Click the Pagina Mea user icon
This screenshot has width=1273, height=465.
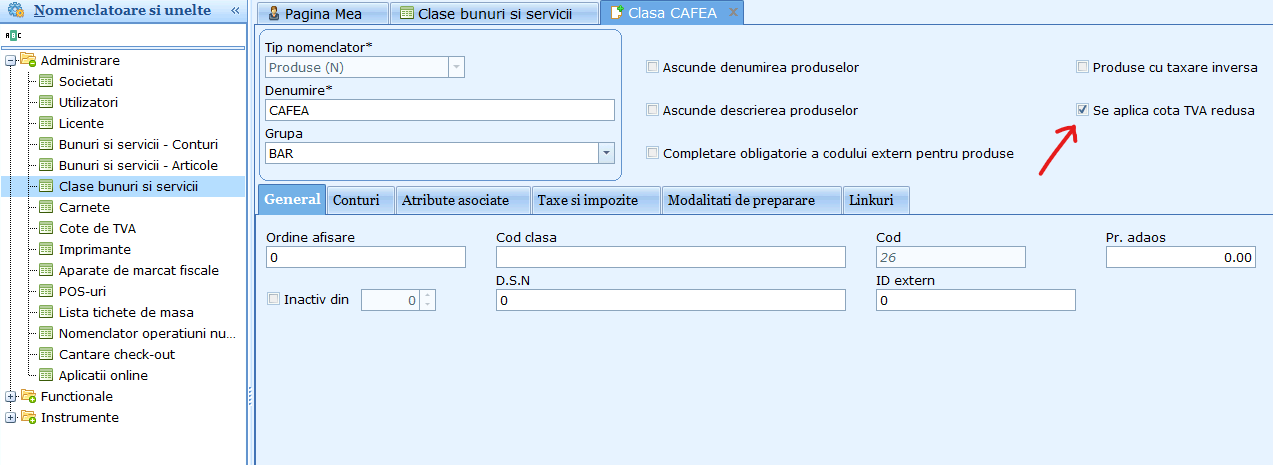pos(274,14)
